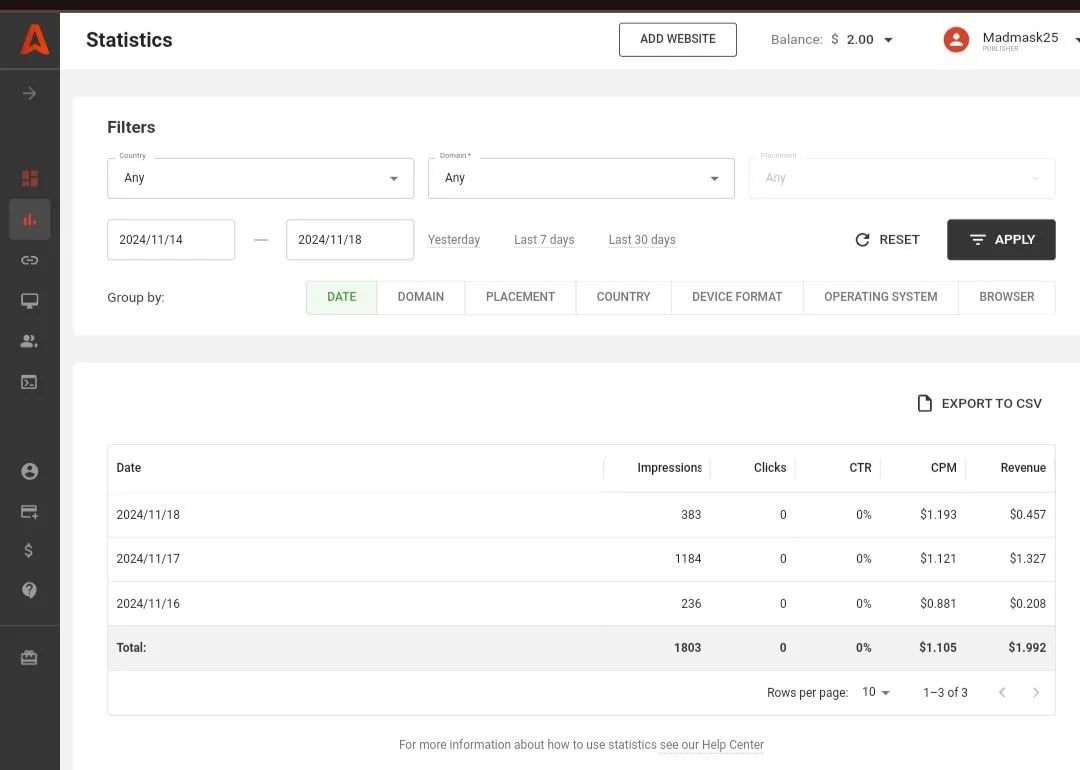
Task: Group by DATE tab
Action: (x=342, y=297)
